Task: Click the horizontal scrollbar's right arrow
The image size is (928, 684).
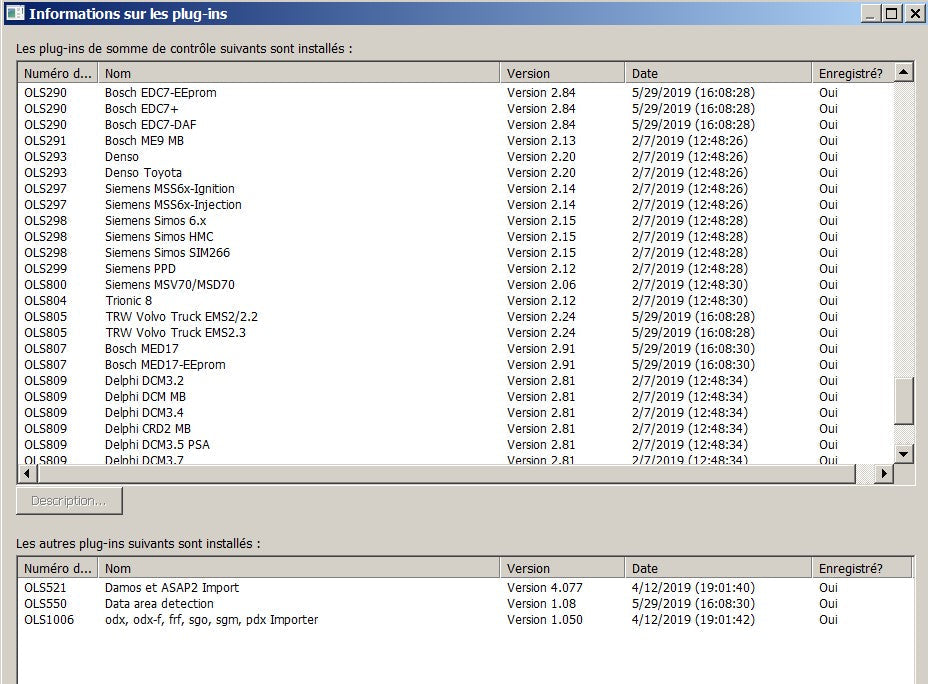Action: [884, 473]
